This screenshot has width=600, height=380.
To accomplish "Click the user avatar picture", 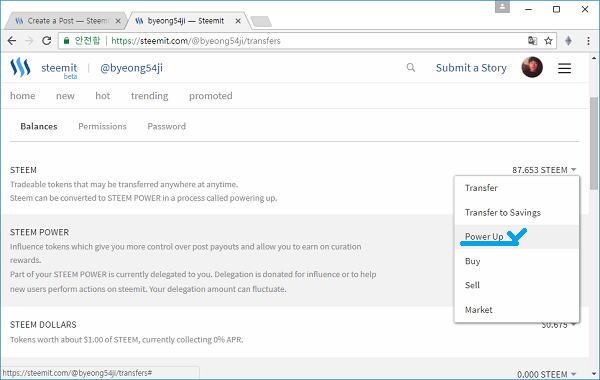I will click(x=532, y=67).
